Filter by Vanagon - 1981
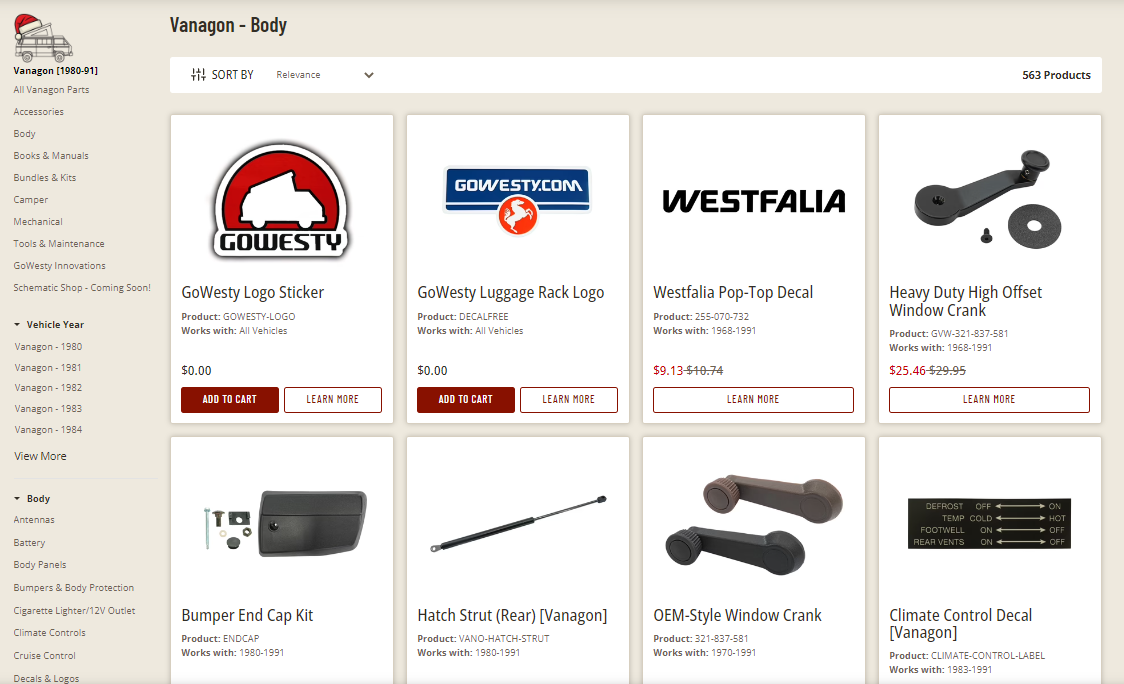Image resolution: width=1124 pixels, height=684 pixels. (48, 368)
